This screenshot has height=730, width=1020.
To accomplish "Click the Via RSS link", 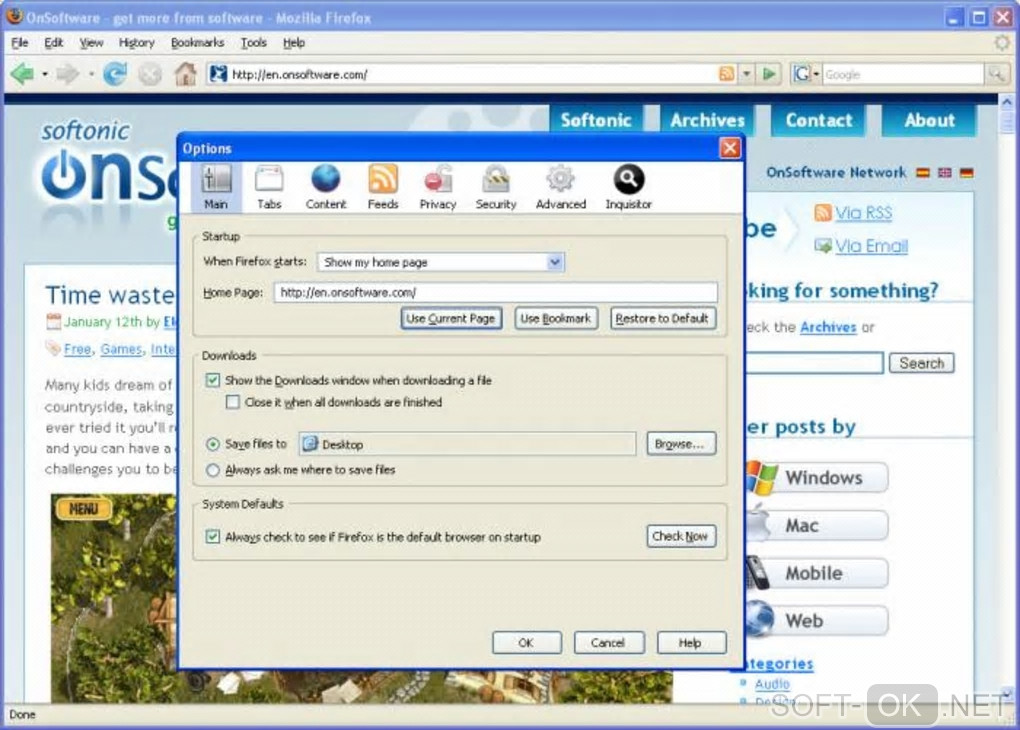I will (863, 213).
